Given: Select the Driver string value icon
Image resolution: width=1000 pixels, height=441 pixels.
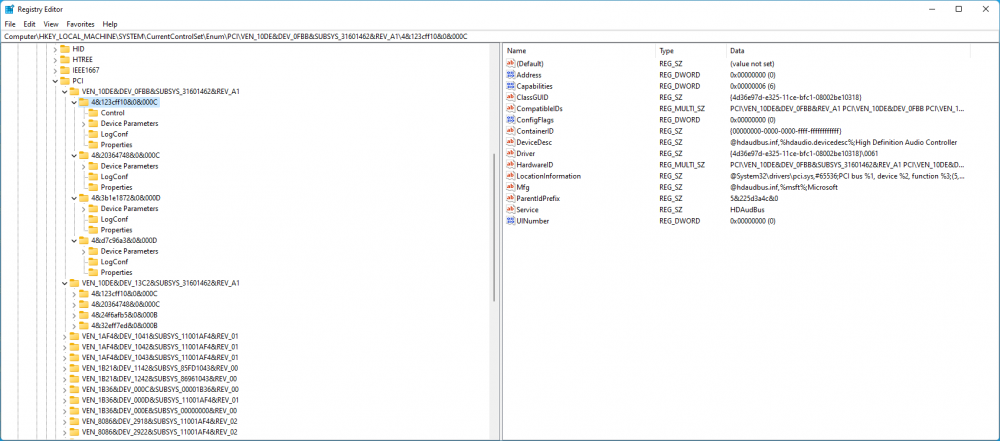Looking at the screenshot, I should coord(510,153).
